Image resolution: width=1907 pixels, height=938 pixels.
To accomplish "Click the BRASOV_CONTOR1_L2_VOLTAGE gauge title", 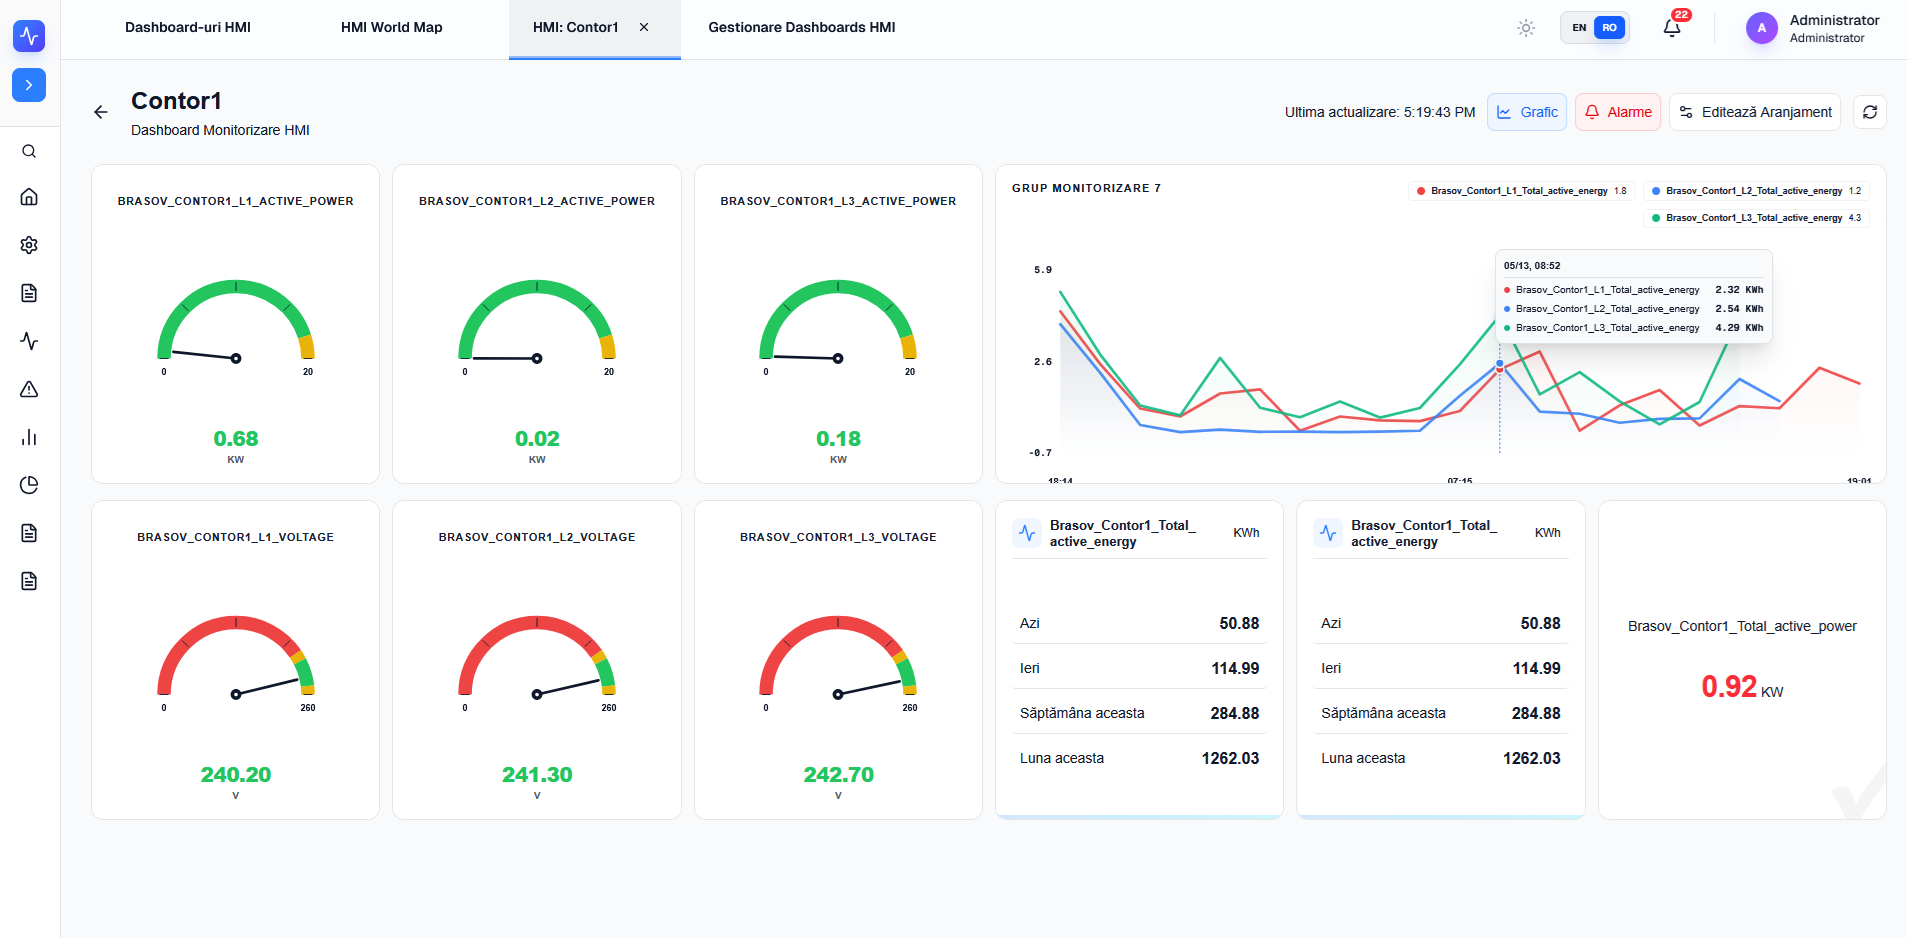I will [537, 537].
